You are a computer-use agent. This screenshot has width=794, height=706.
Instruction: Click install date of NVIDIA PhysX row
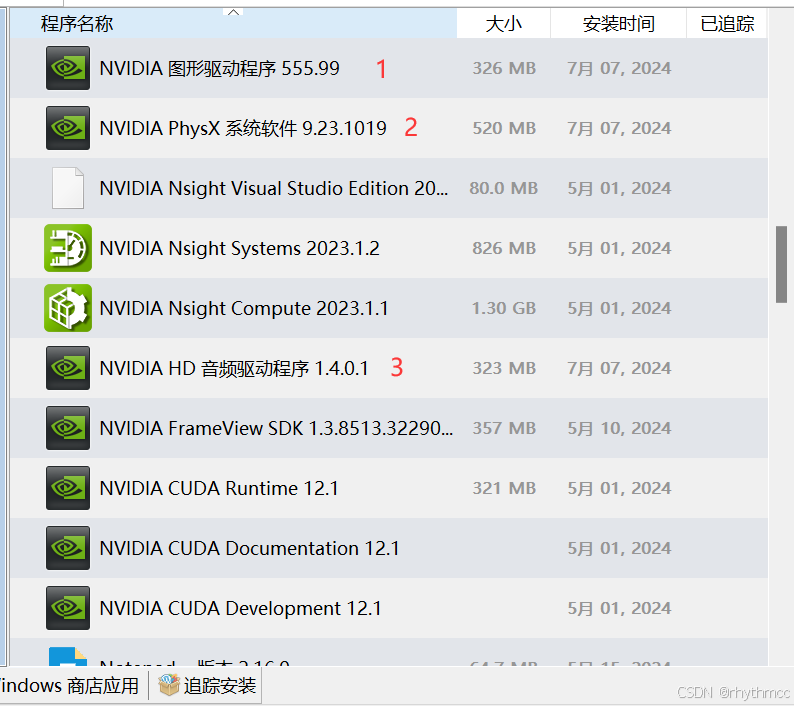619,128
